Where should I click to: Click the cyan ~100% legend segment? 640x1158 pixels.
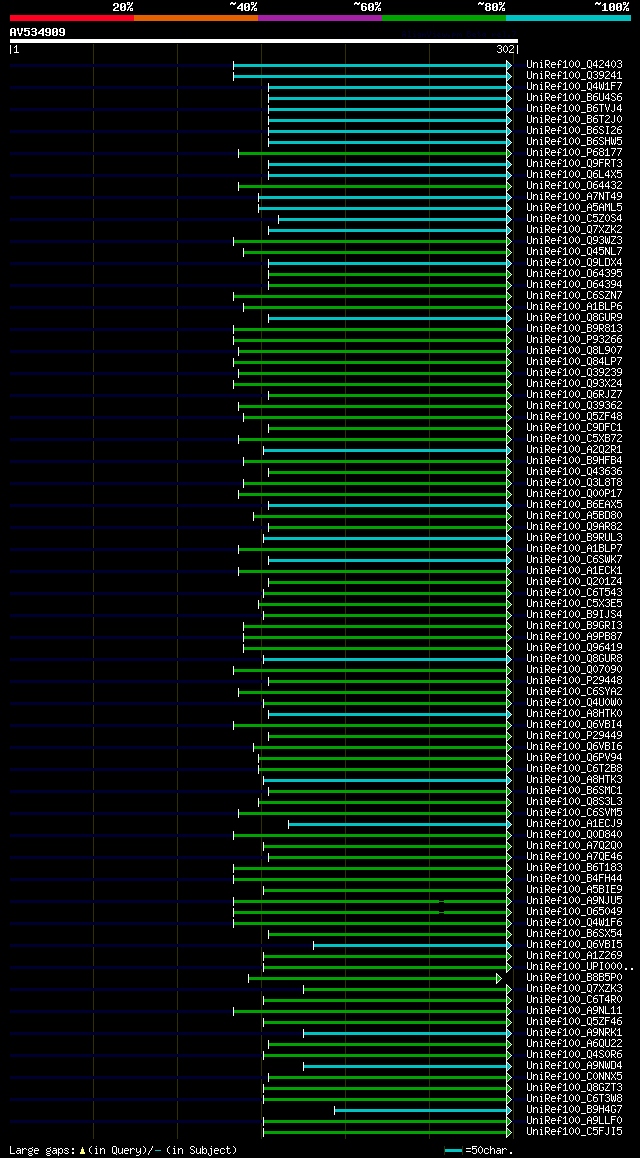click(568, 18)
